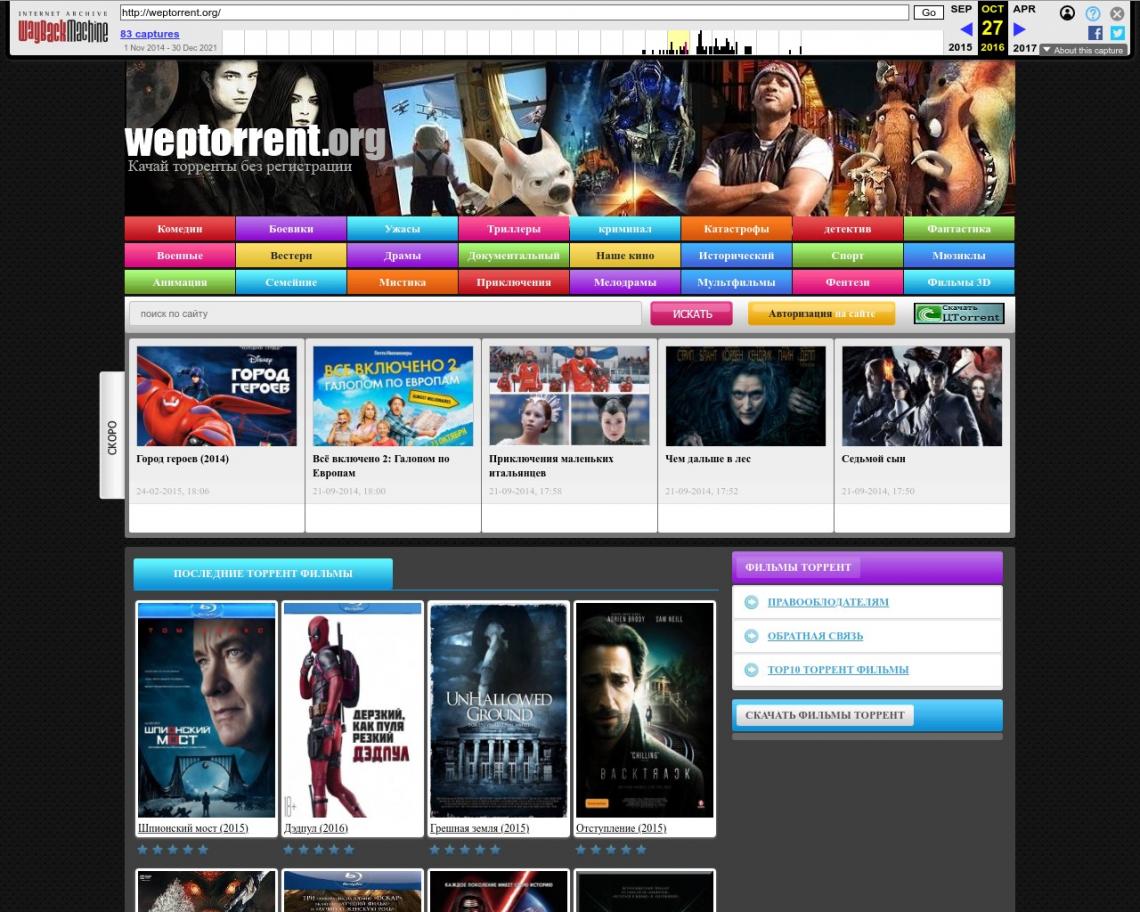This screenshot has height=912, width=1140.
Task: Open Wayback user account icon
Action: (1067, 13)
